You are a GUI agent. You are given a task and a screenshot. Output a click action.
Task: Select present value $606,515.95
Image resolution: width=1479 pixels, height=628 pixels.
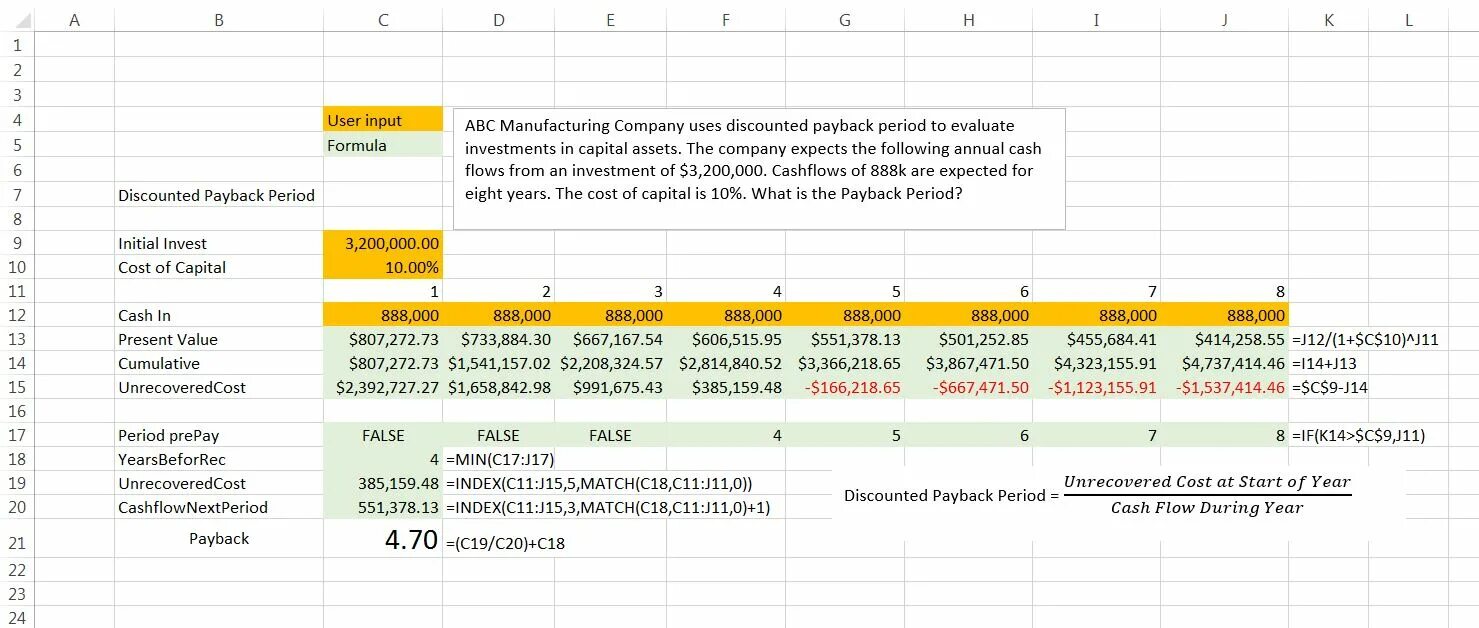pyautogui.click(x=726, y=339)
